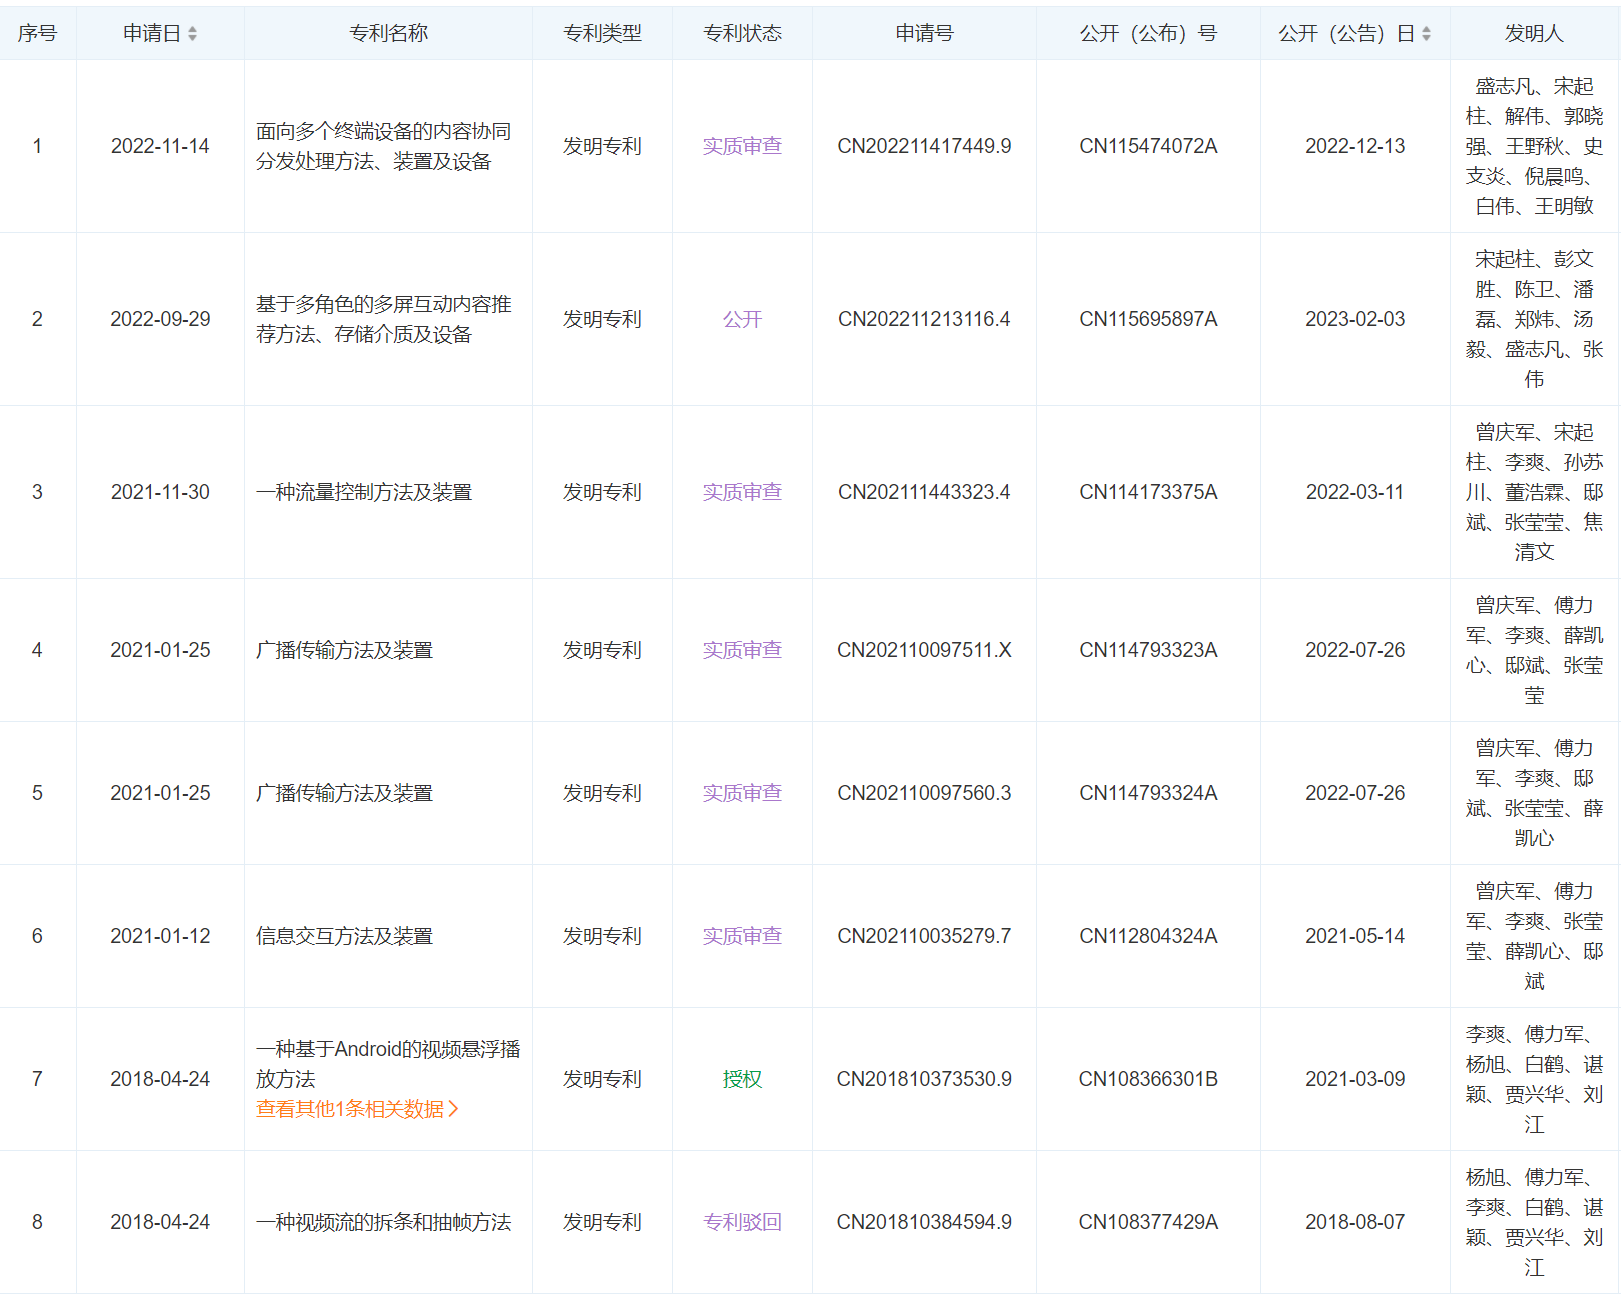This screenshot has width=1621, height=1299.
Task: Click publication number CN114173375A
Action: (x=1148, y=492)
